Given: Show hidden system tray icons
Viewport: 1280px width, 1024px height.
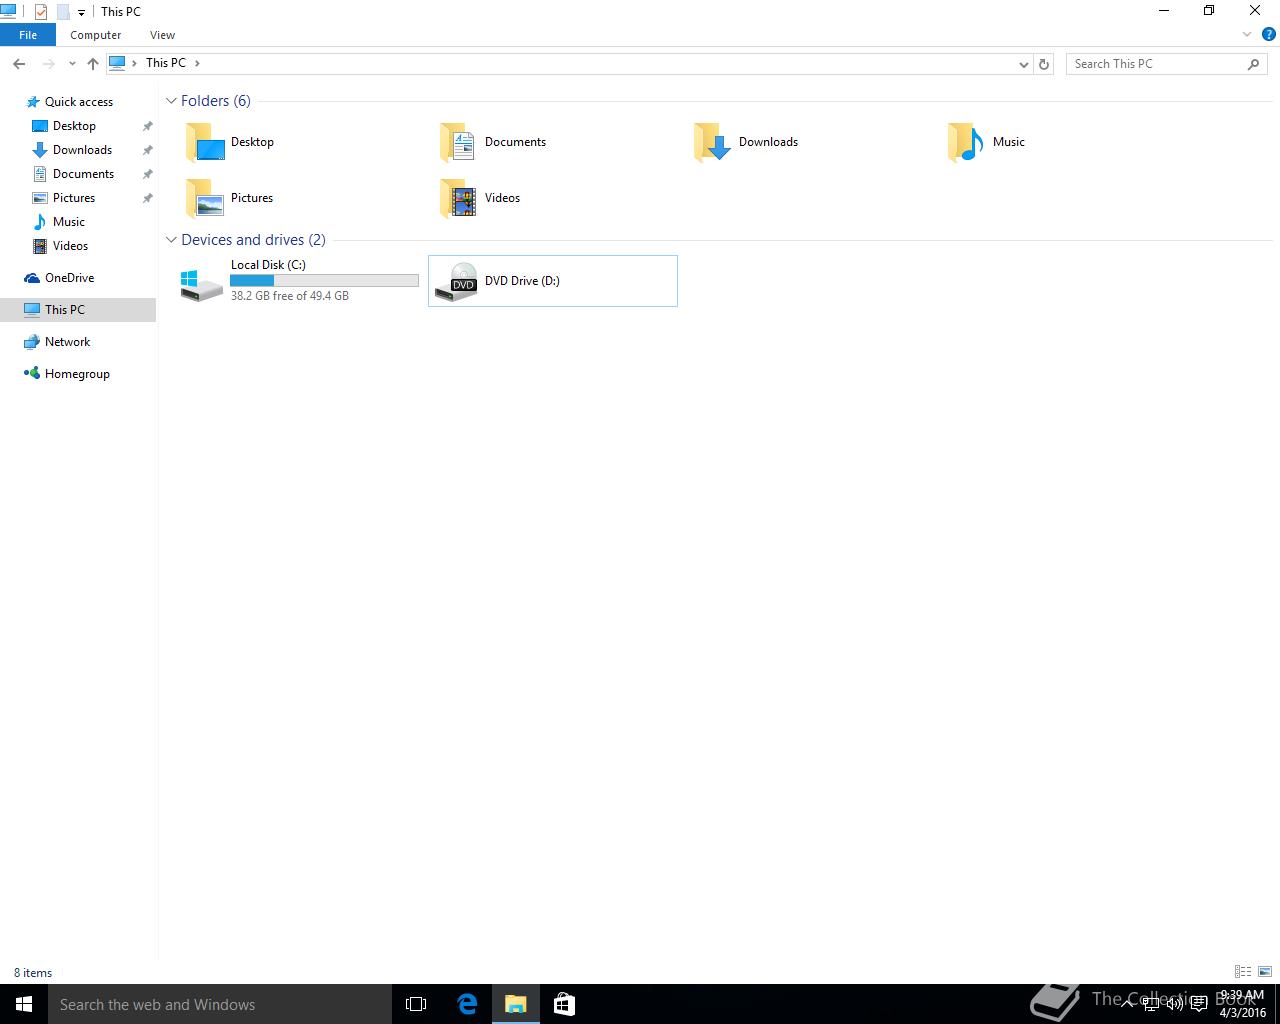Looking at the screenshot, I should pyautogui.click(x=1126, y=1004).
